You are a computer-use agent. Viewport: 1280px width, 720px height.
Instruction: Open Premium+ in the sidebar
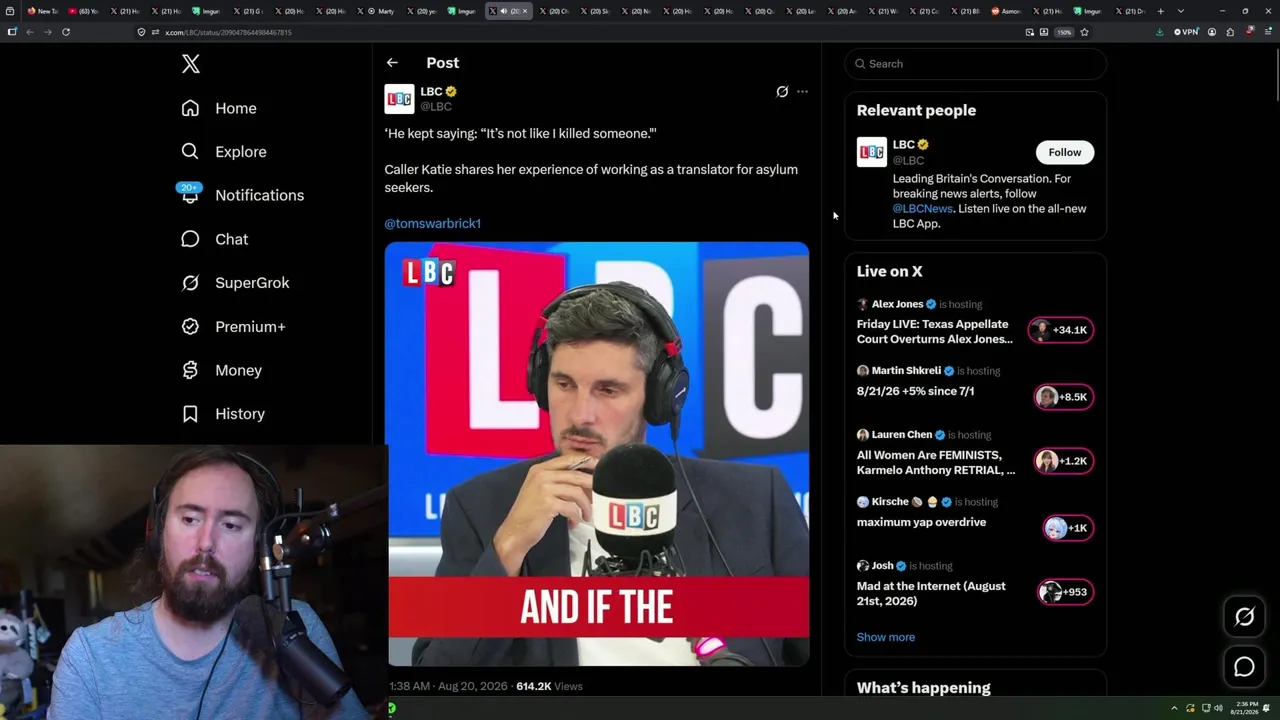pyautogui.click(x=234, y=327)
